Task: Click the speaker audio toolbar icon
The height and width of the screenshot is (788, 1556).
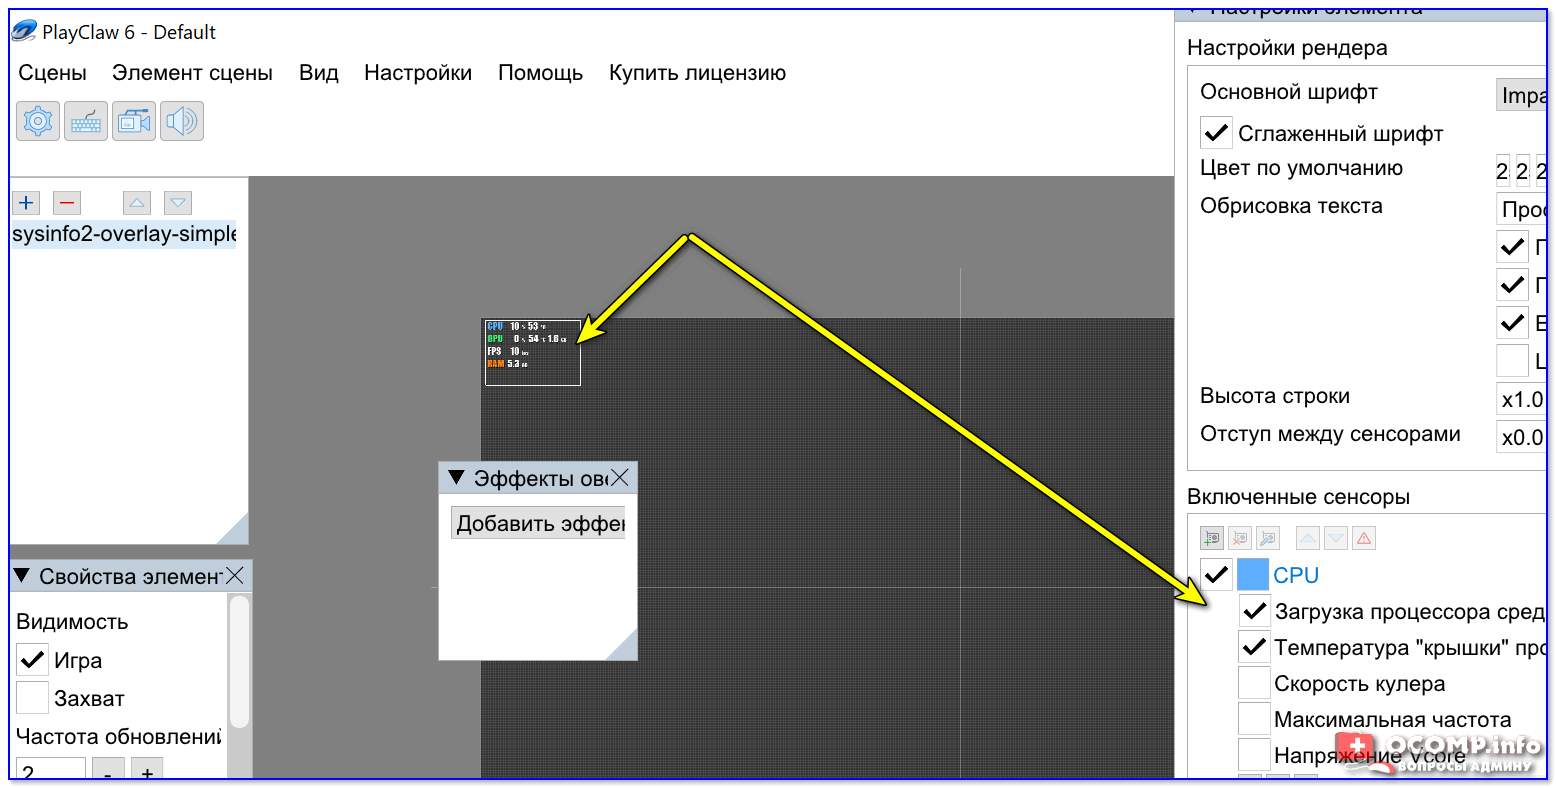Action: pyautogui.click(x=182, y=121)
